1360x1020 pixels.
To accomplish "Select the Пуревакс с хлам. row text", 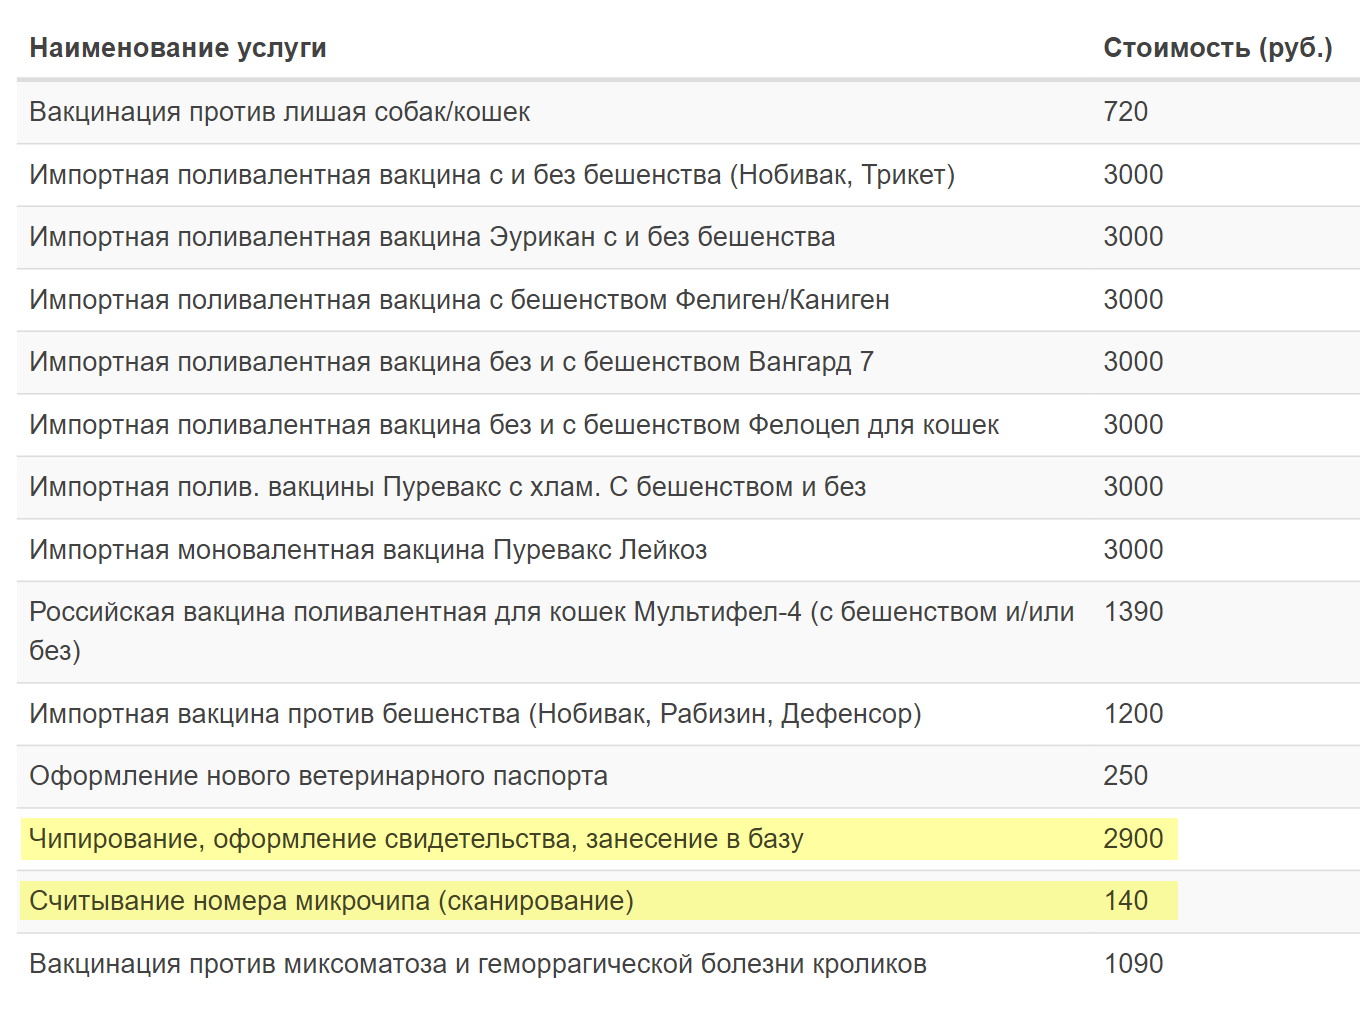I will click(x=448, y=487).
